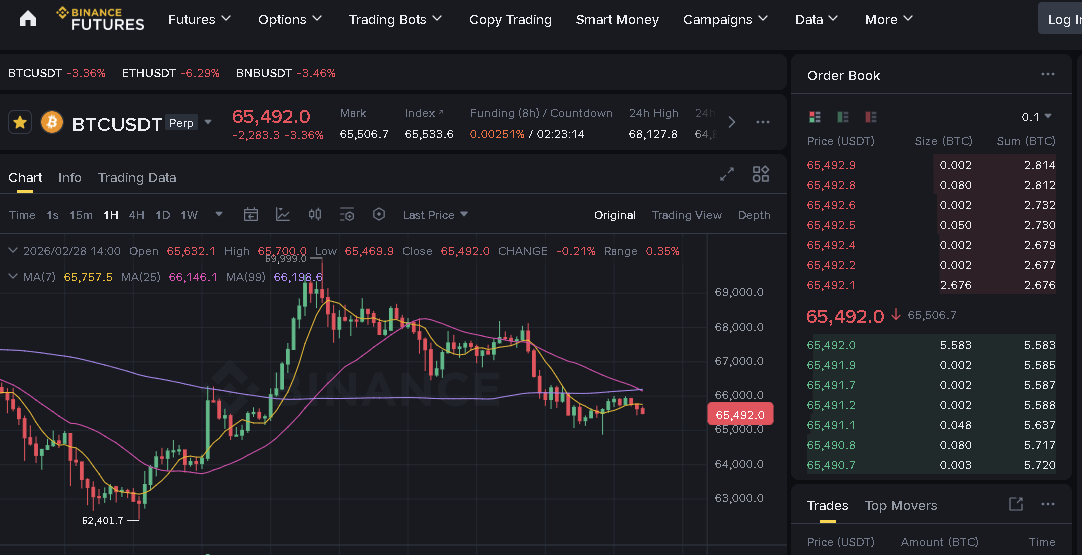
Task: Select the 1D time interval
Action: tap(162, 215)
